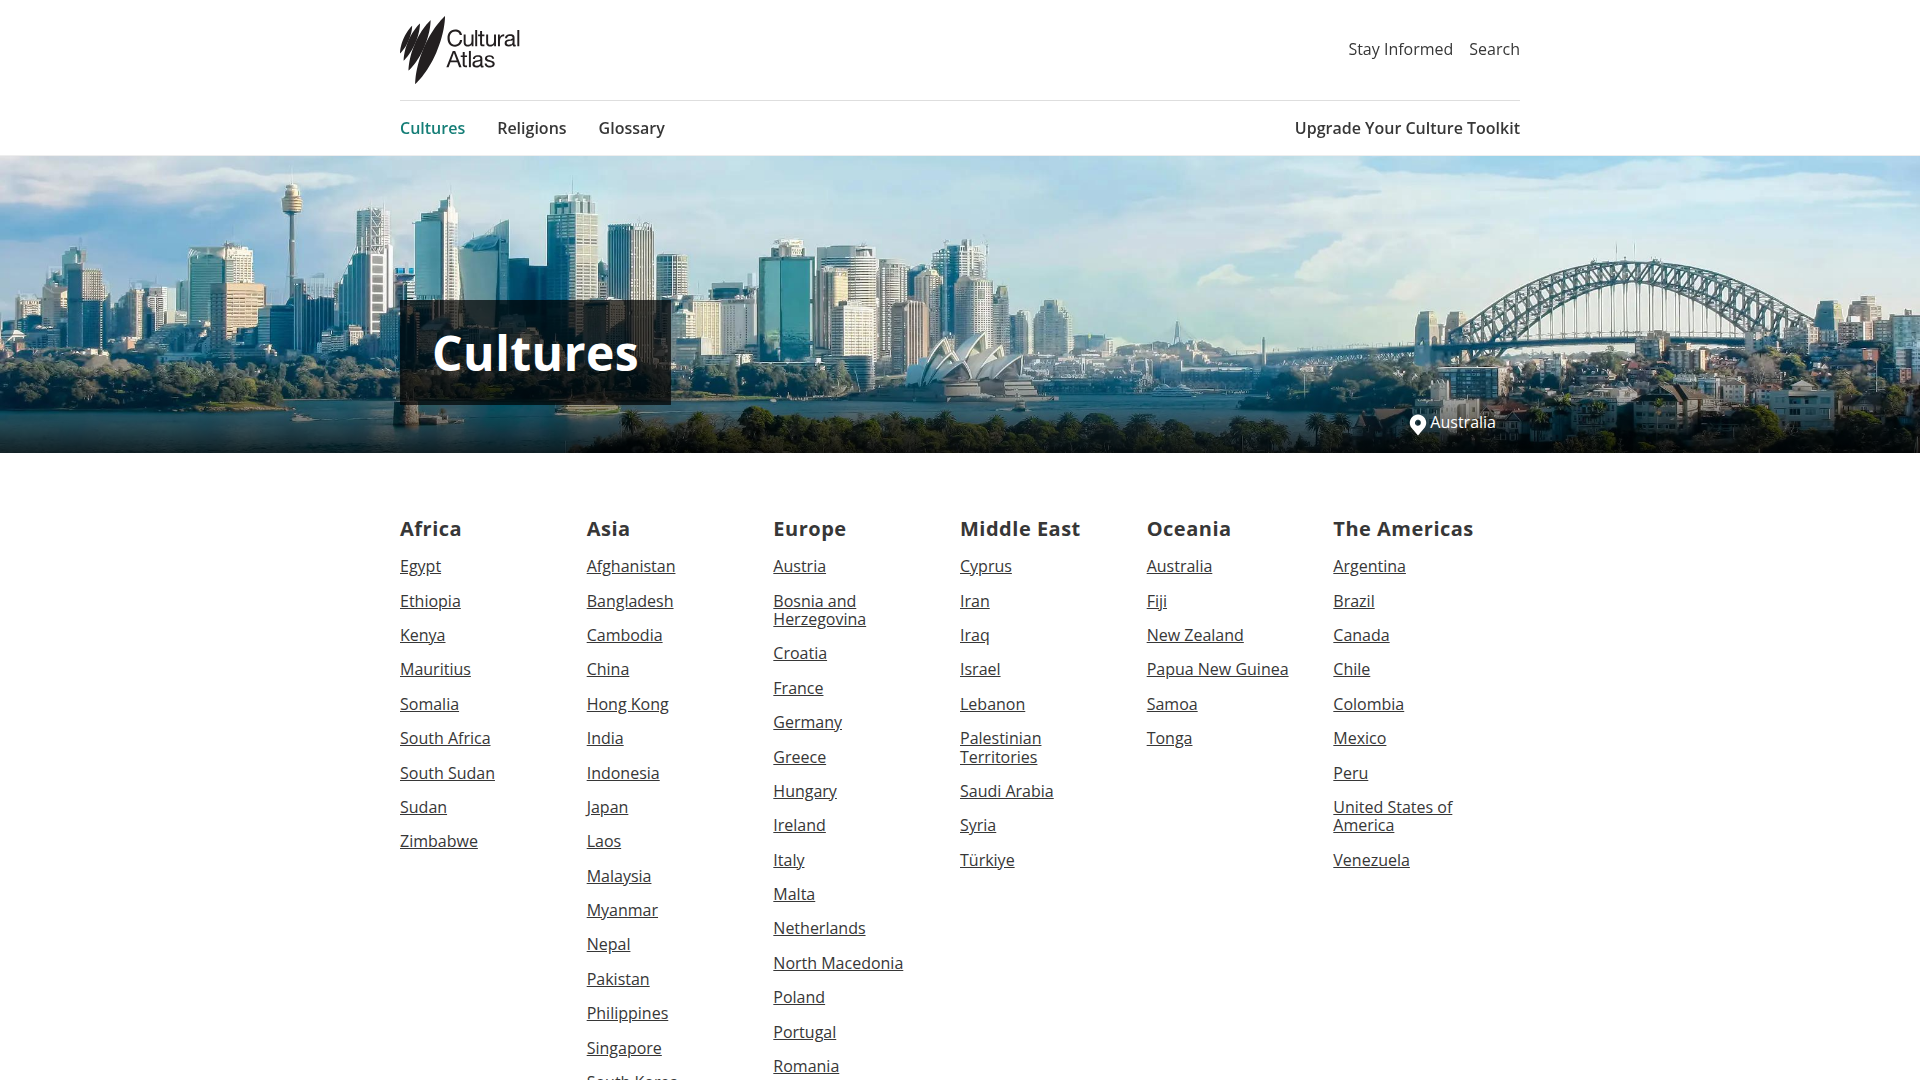Open the Venezuela culture link

pyautogui.click(x=1371, y=860)
